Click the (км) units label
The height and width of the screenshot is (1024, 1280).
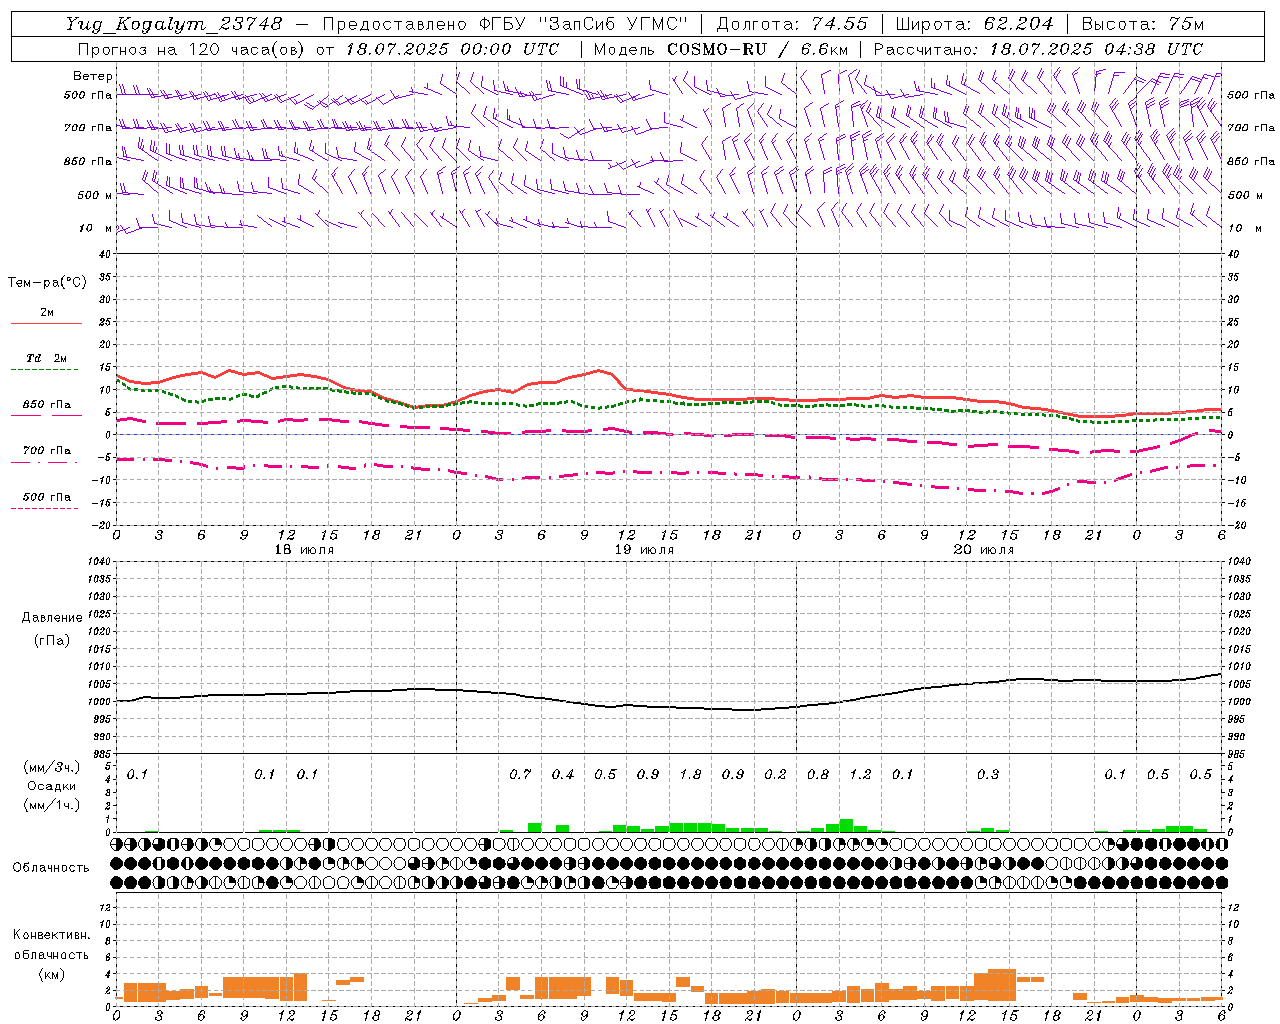coord(51,974)
